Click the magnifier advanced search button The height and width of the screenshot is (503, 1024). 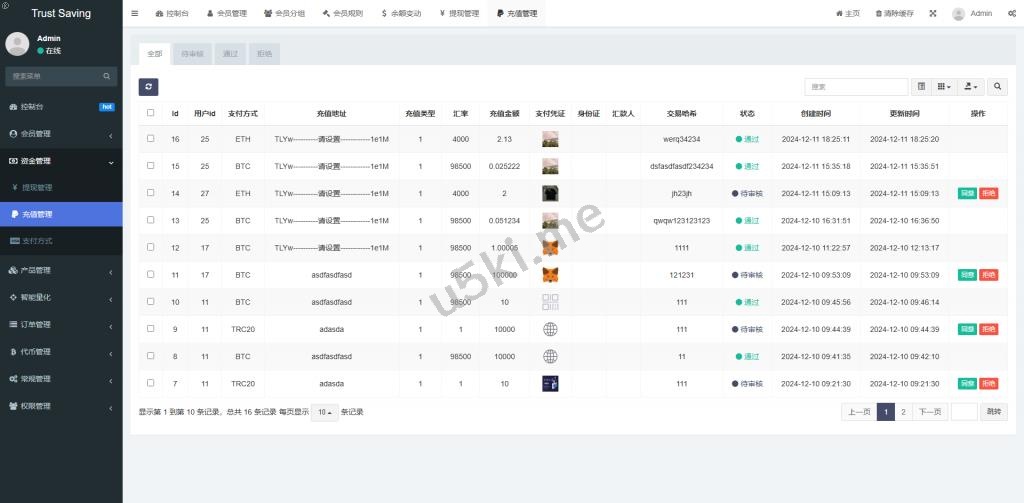(x=997, y=87)
